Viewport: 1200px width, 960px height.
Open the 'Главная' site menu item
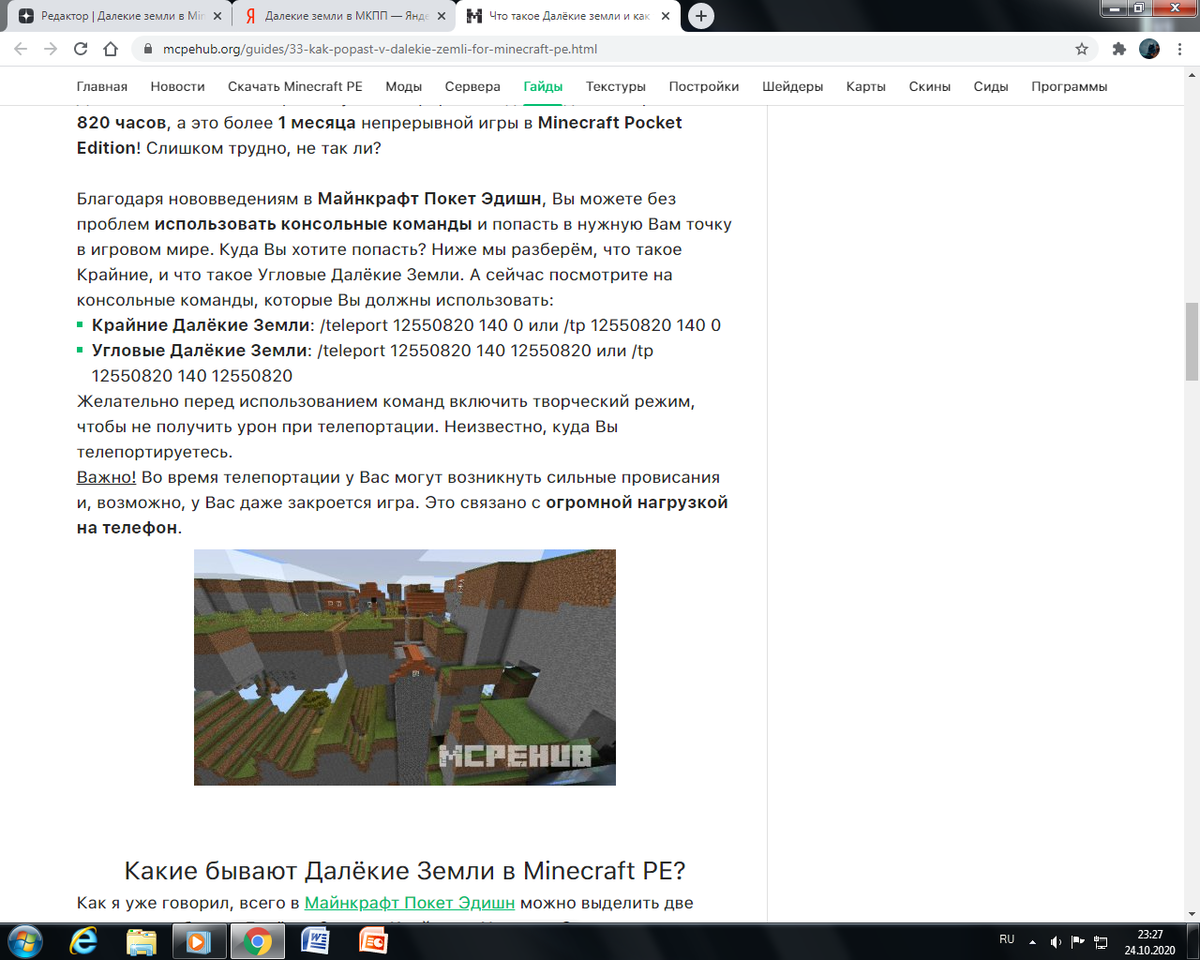click(102, 87)
